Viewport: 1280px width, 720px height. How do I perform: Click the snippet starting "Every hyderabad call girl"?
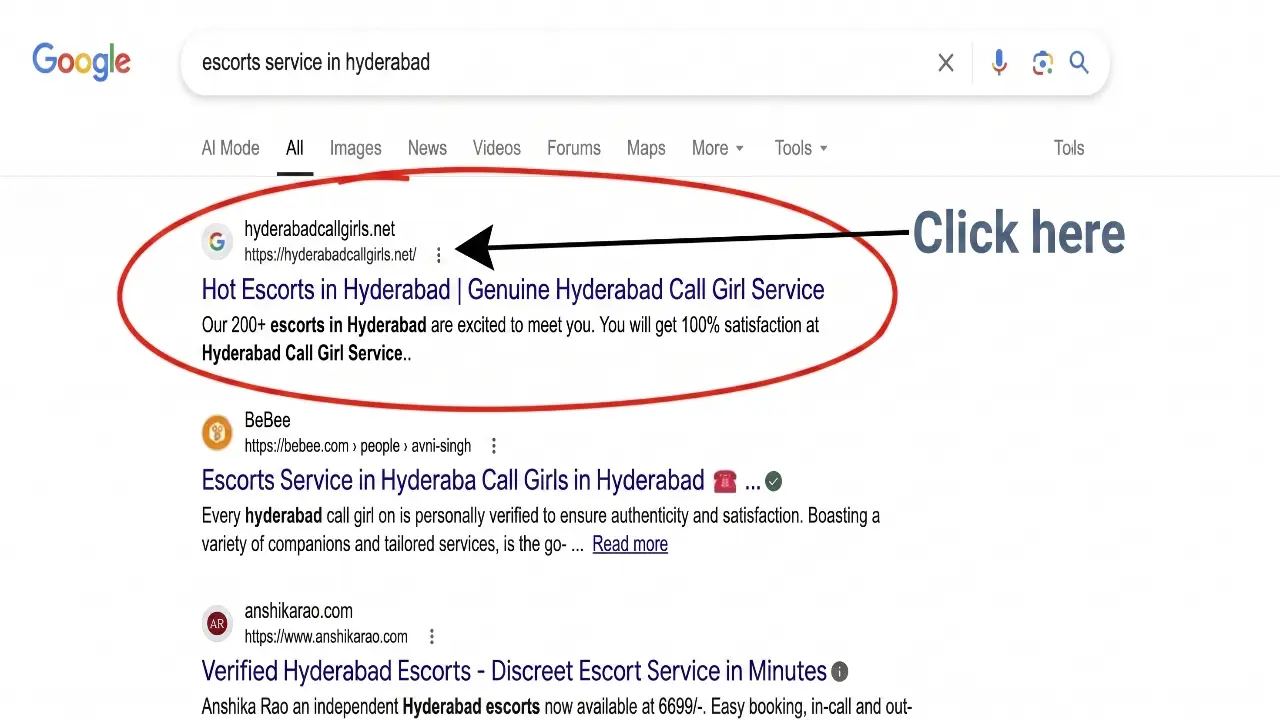point(541,530)
